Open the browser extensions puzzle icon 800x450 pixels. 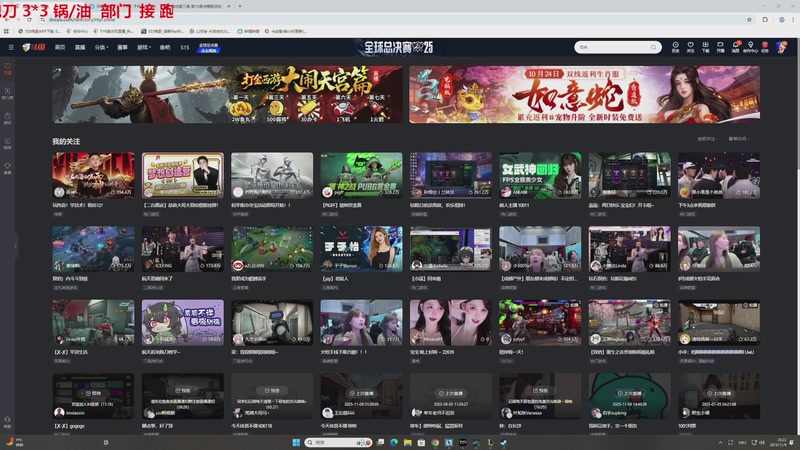coord(765,19)
